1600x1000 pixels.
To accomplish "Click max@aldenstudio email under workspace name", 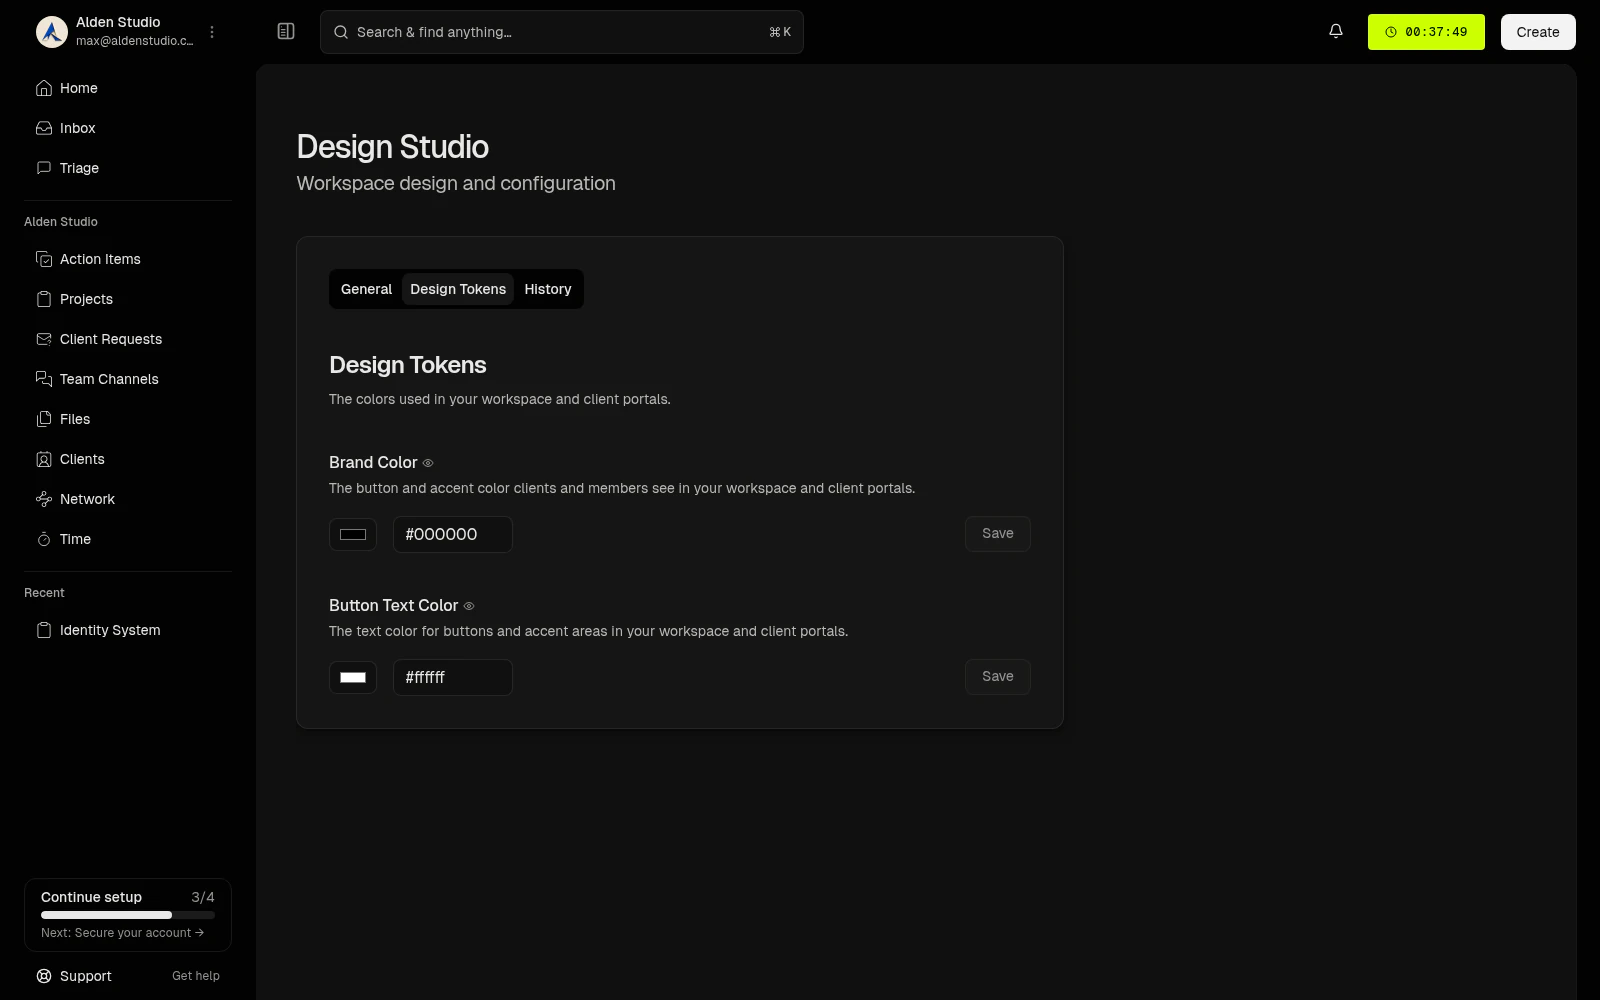I will coord(135,41).
